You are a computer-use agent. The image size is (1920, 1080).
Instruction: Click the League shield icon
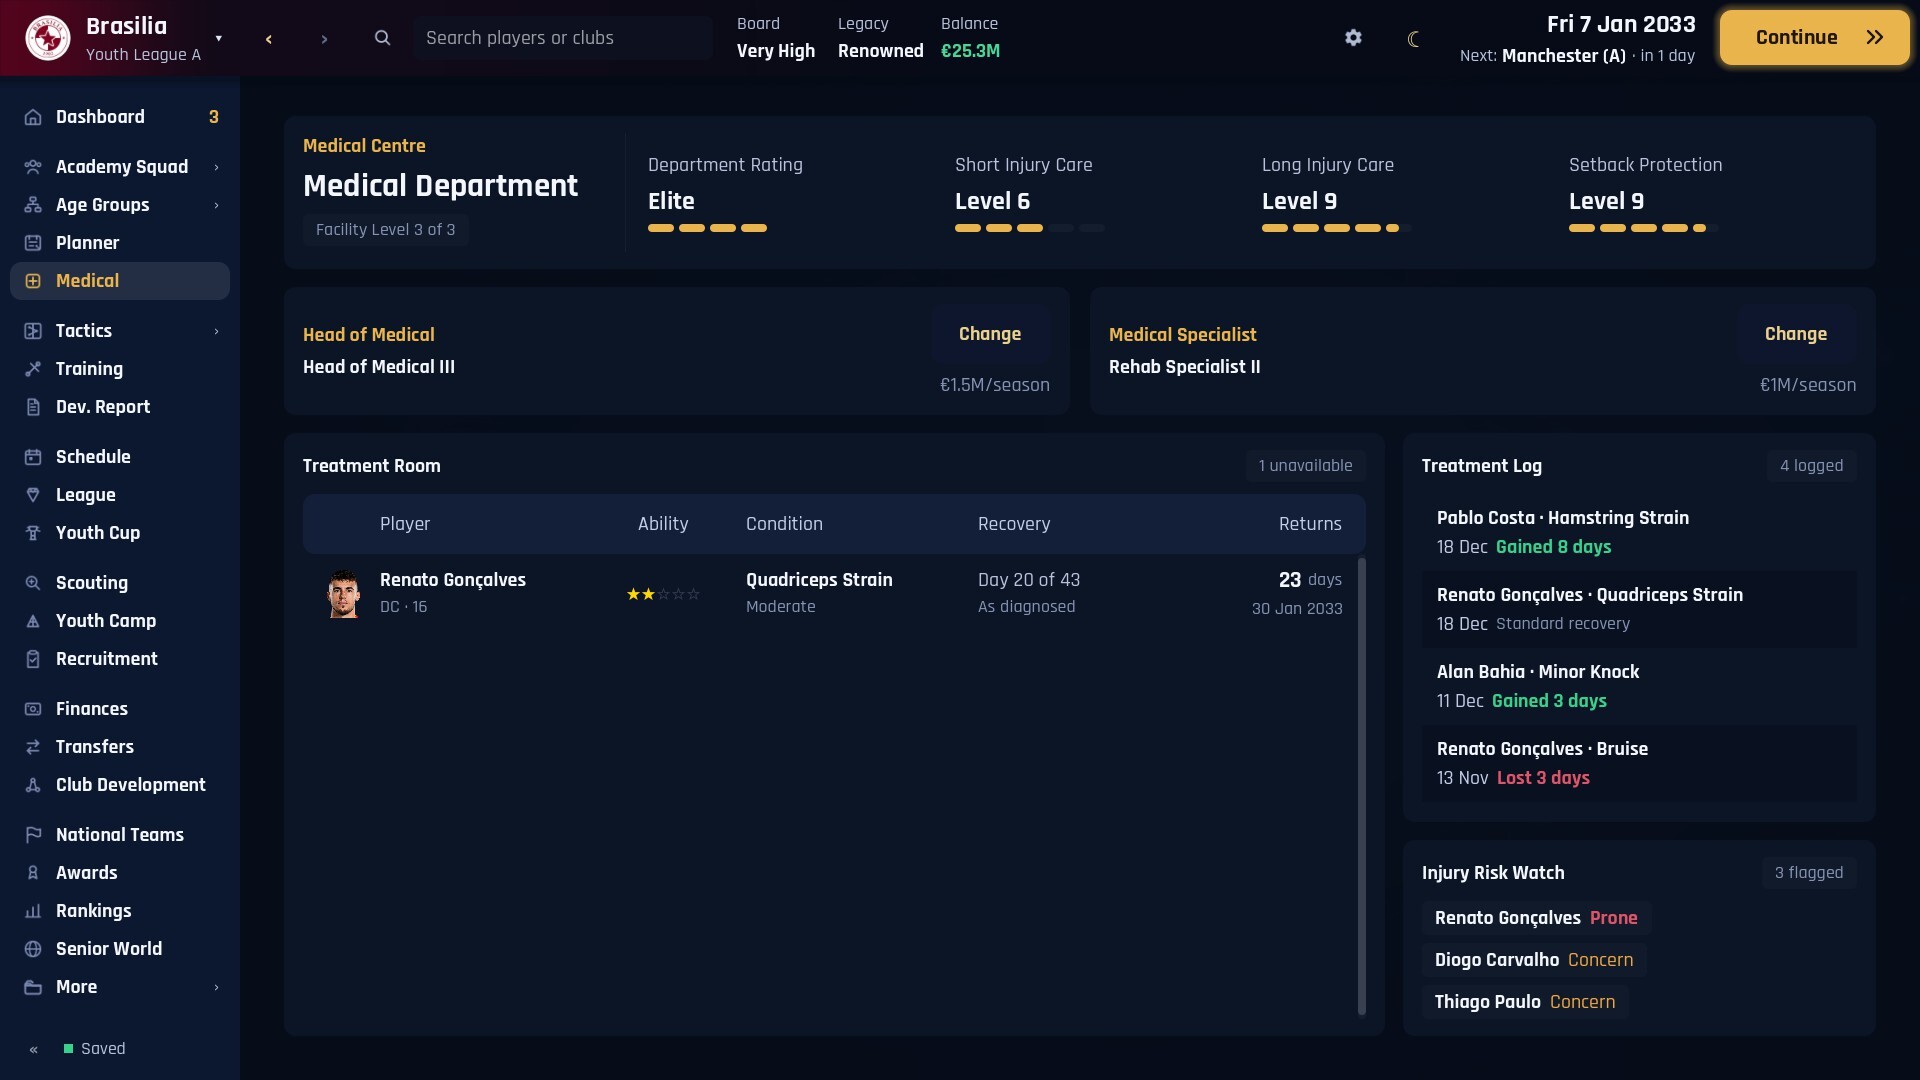coord(33,495)
